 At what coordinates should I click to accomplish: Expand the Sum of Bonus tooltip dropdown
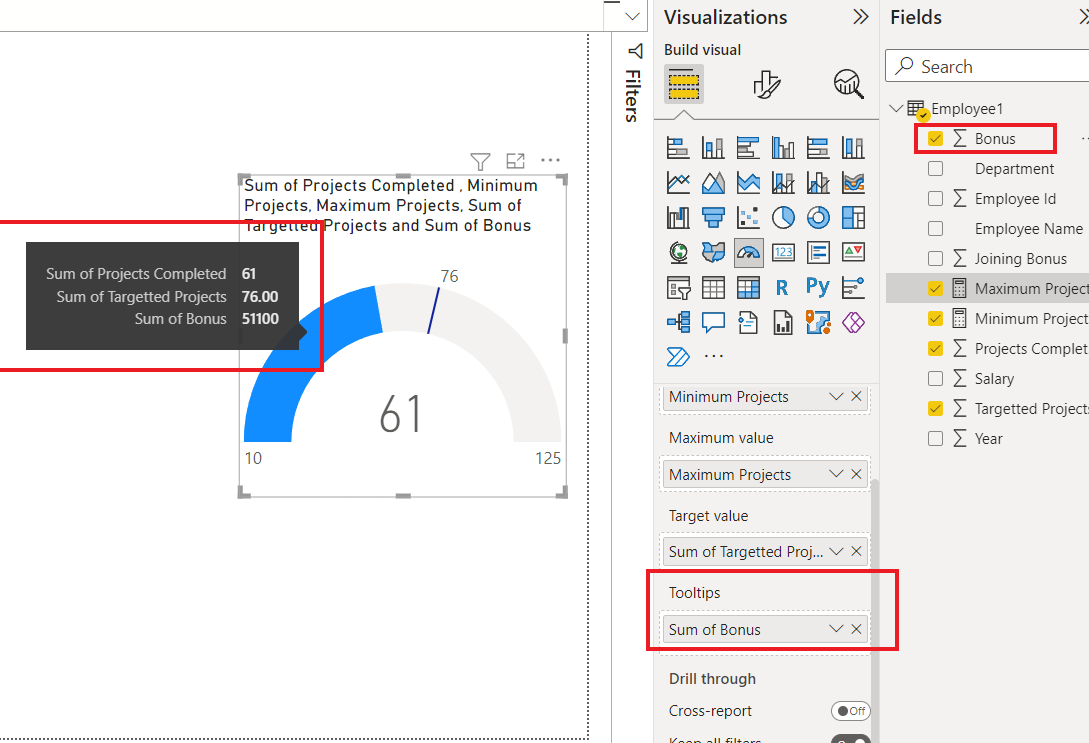[836, 629]
